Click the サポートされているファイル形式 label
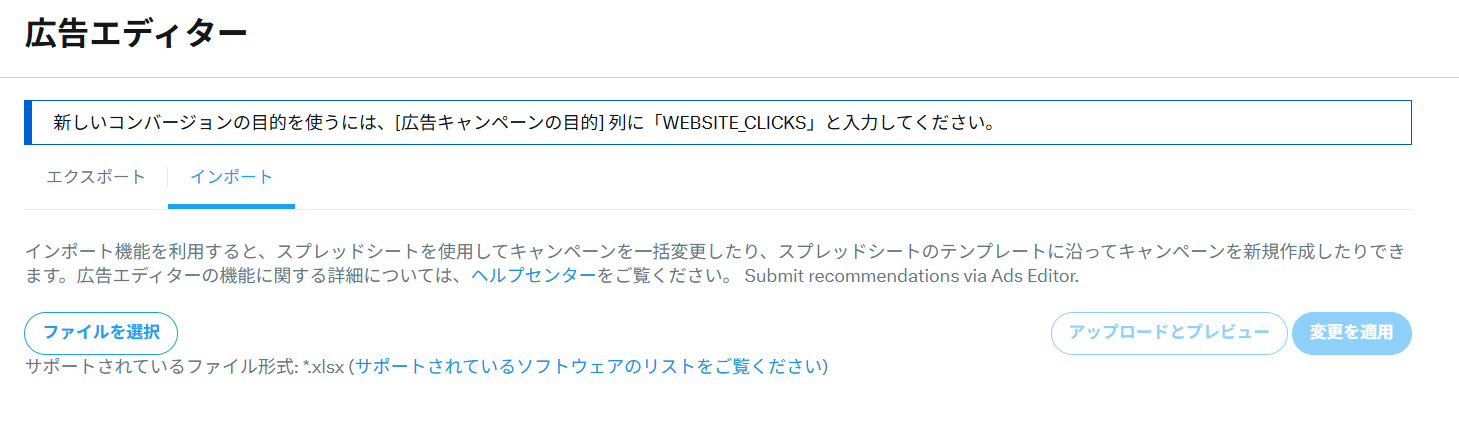 (160, 366)
